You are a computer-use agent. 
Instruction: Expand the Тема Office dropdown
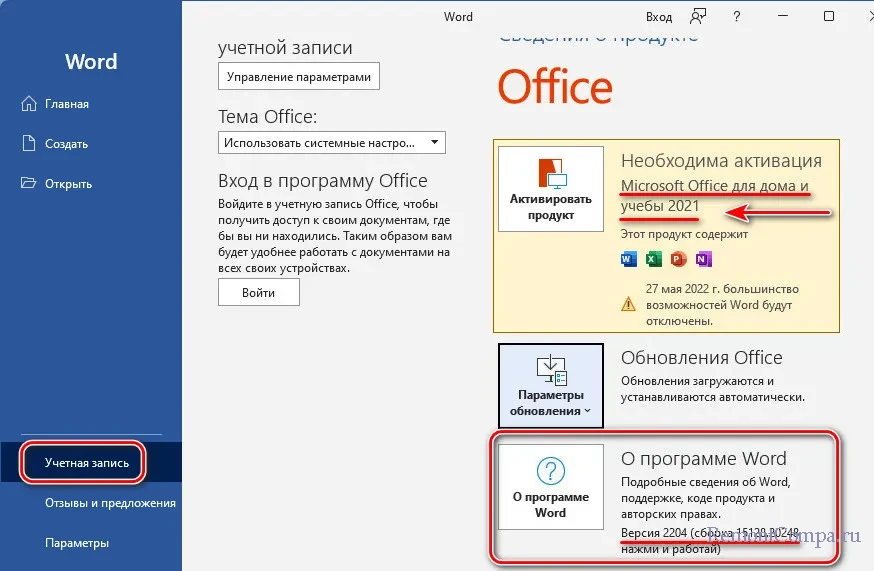[x=332, y=142]
